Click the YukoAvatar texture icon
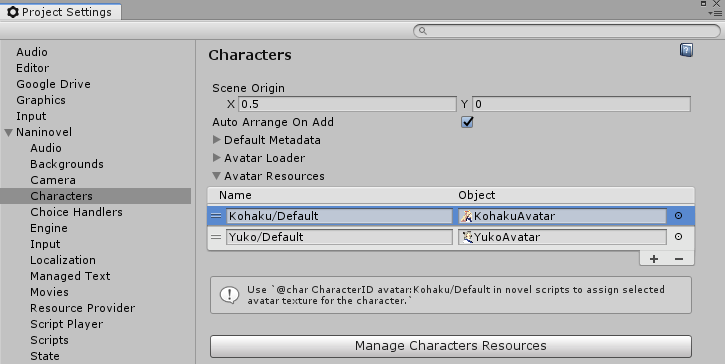 467,237
